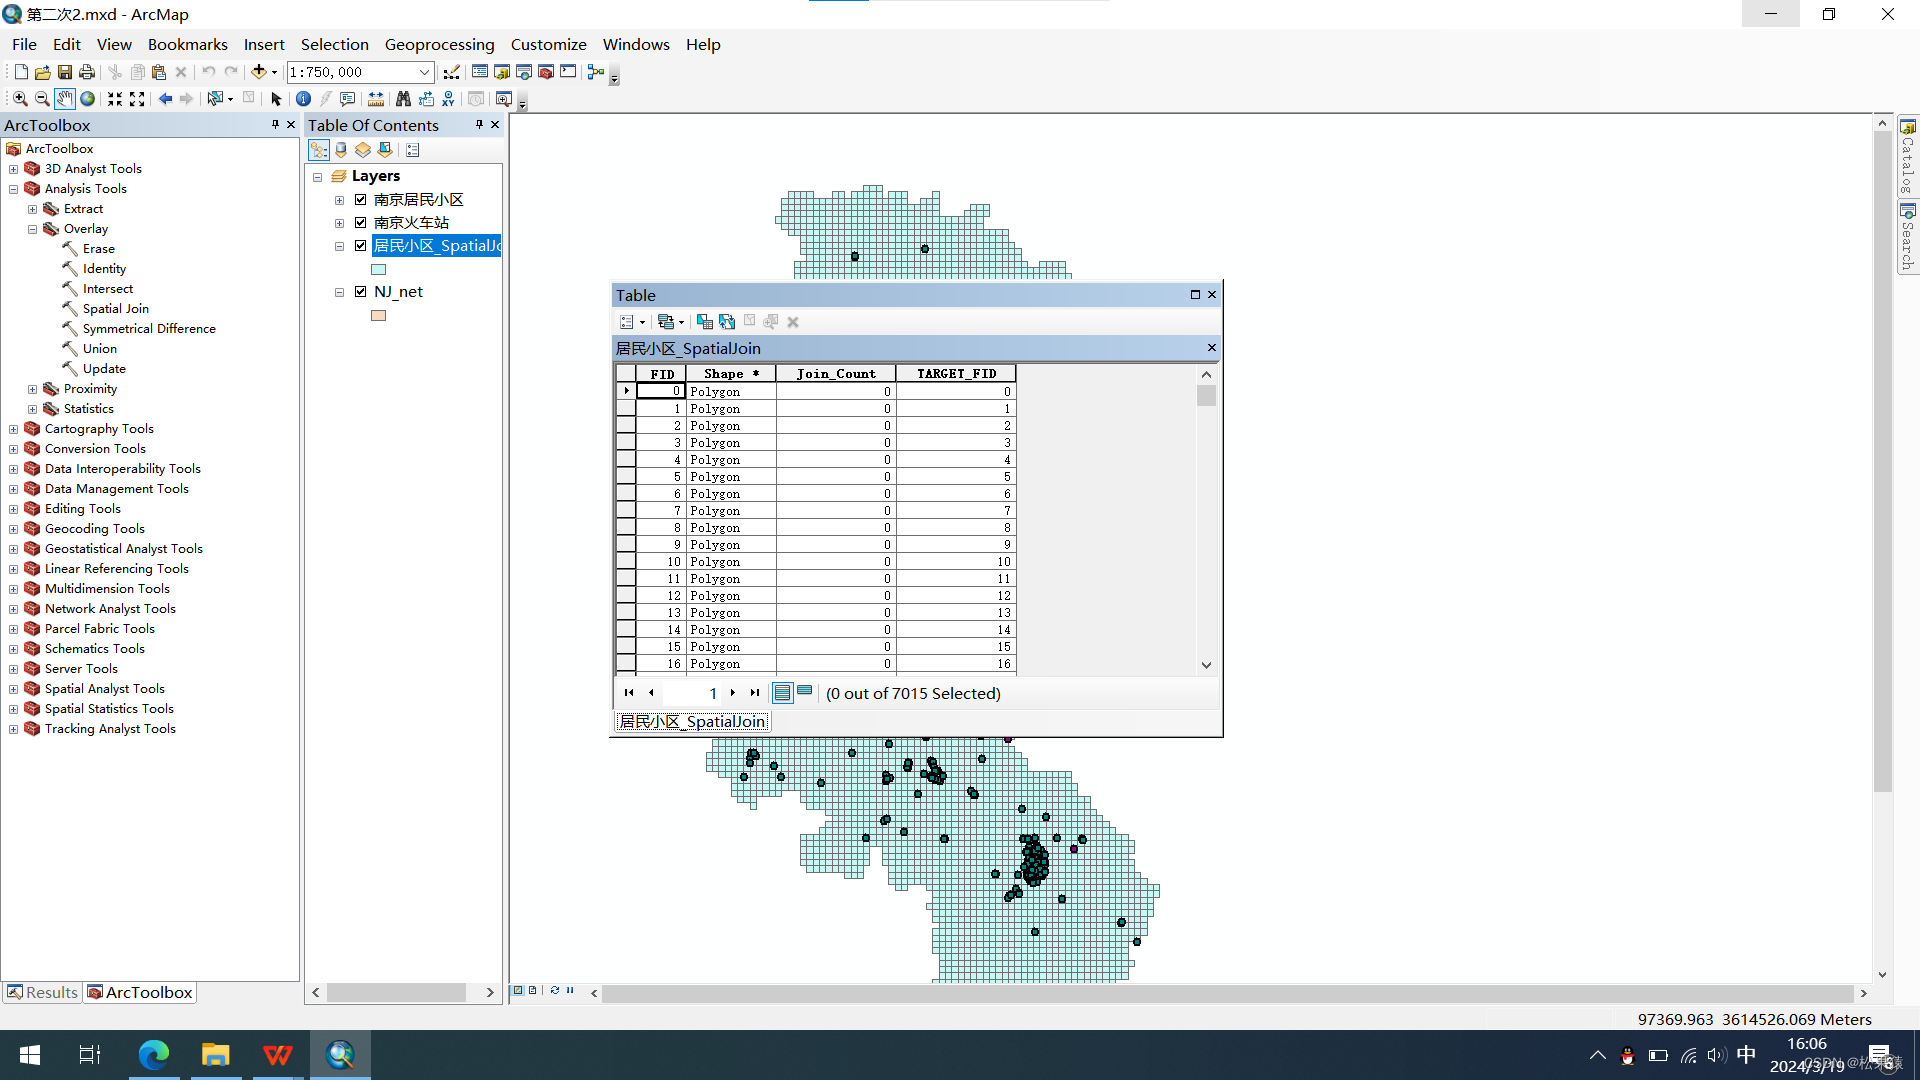Select the Identify tool
The image size is (1920, 1080).
pos(303,99)
